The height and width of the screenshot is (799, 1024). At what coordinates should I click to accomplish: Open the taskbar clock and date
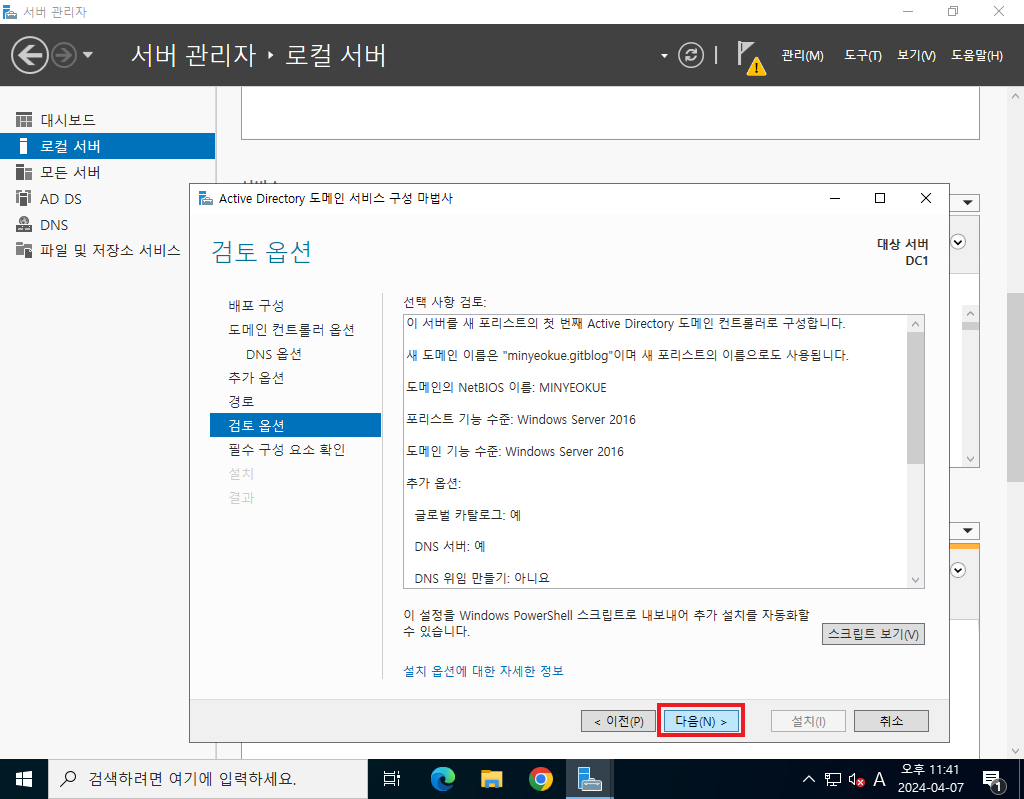tap(931, 779)
